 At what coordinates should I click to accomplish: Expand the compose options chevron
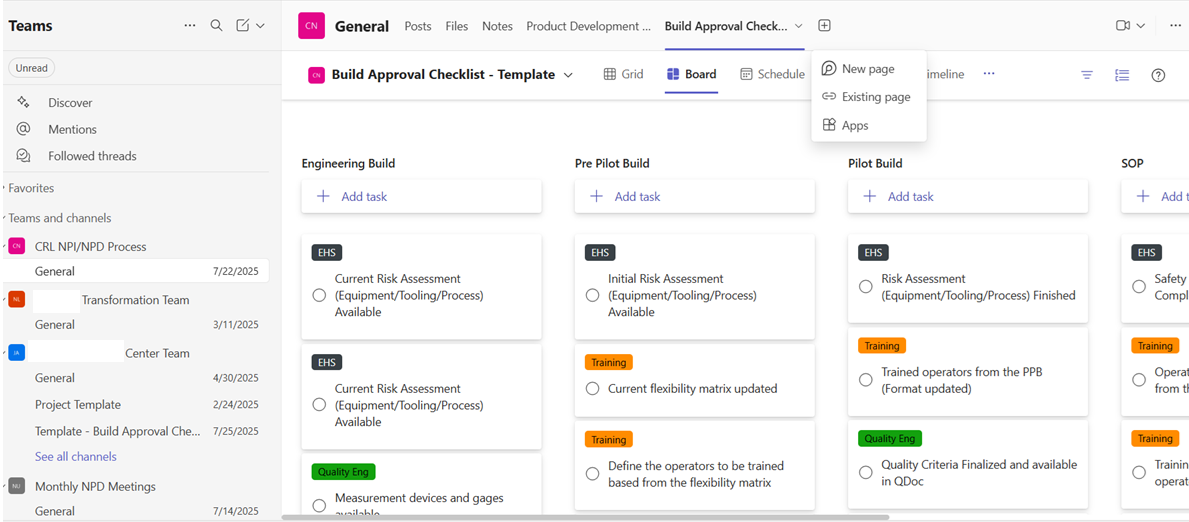click(260, 26)
